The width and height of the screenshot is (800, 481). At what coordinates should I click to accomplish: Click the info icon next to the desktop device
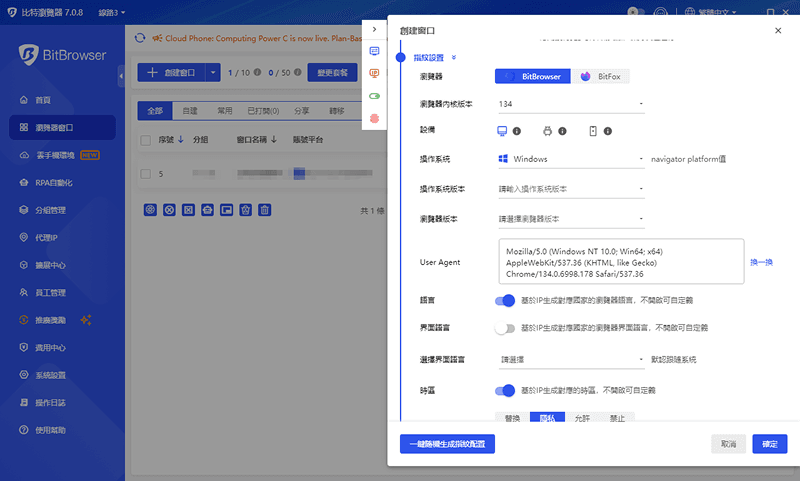click(x=517, y=131)
